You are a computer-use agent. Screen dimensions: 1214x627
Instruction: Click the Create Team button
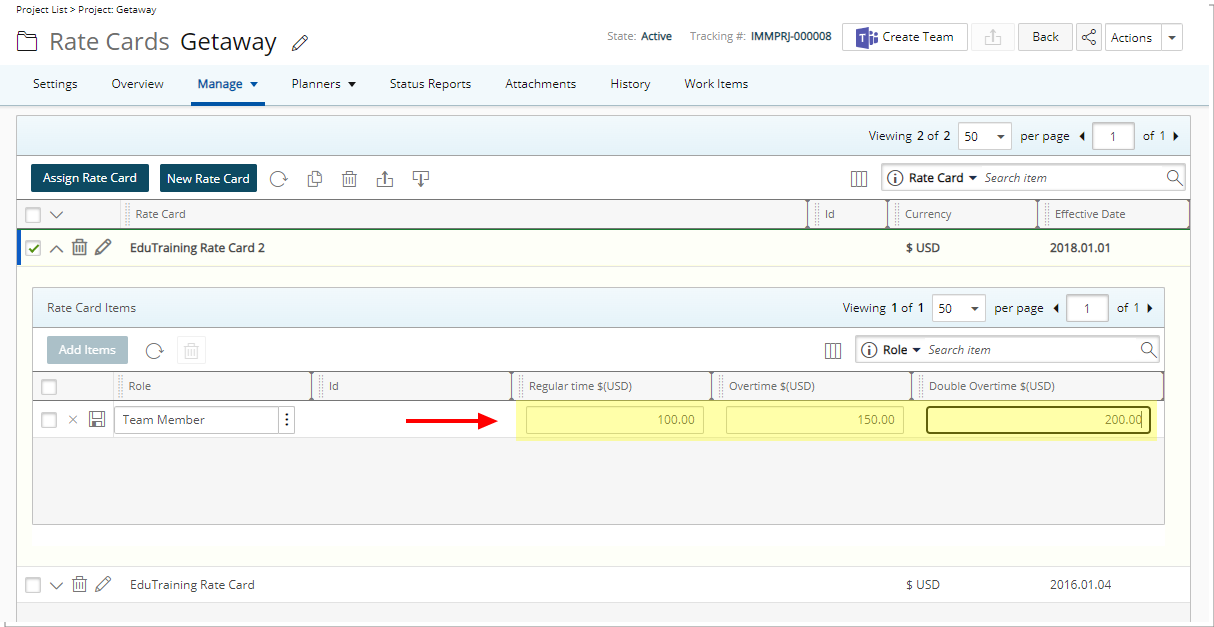(905, 37)
